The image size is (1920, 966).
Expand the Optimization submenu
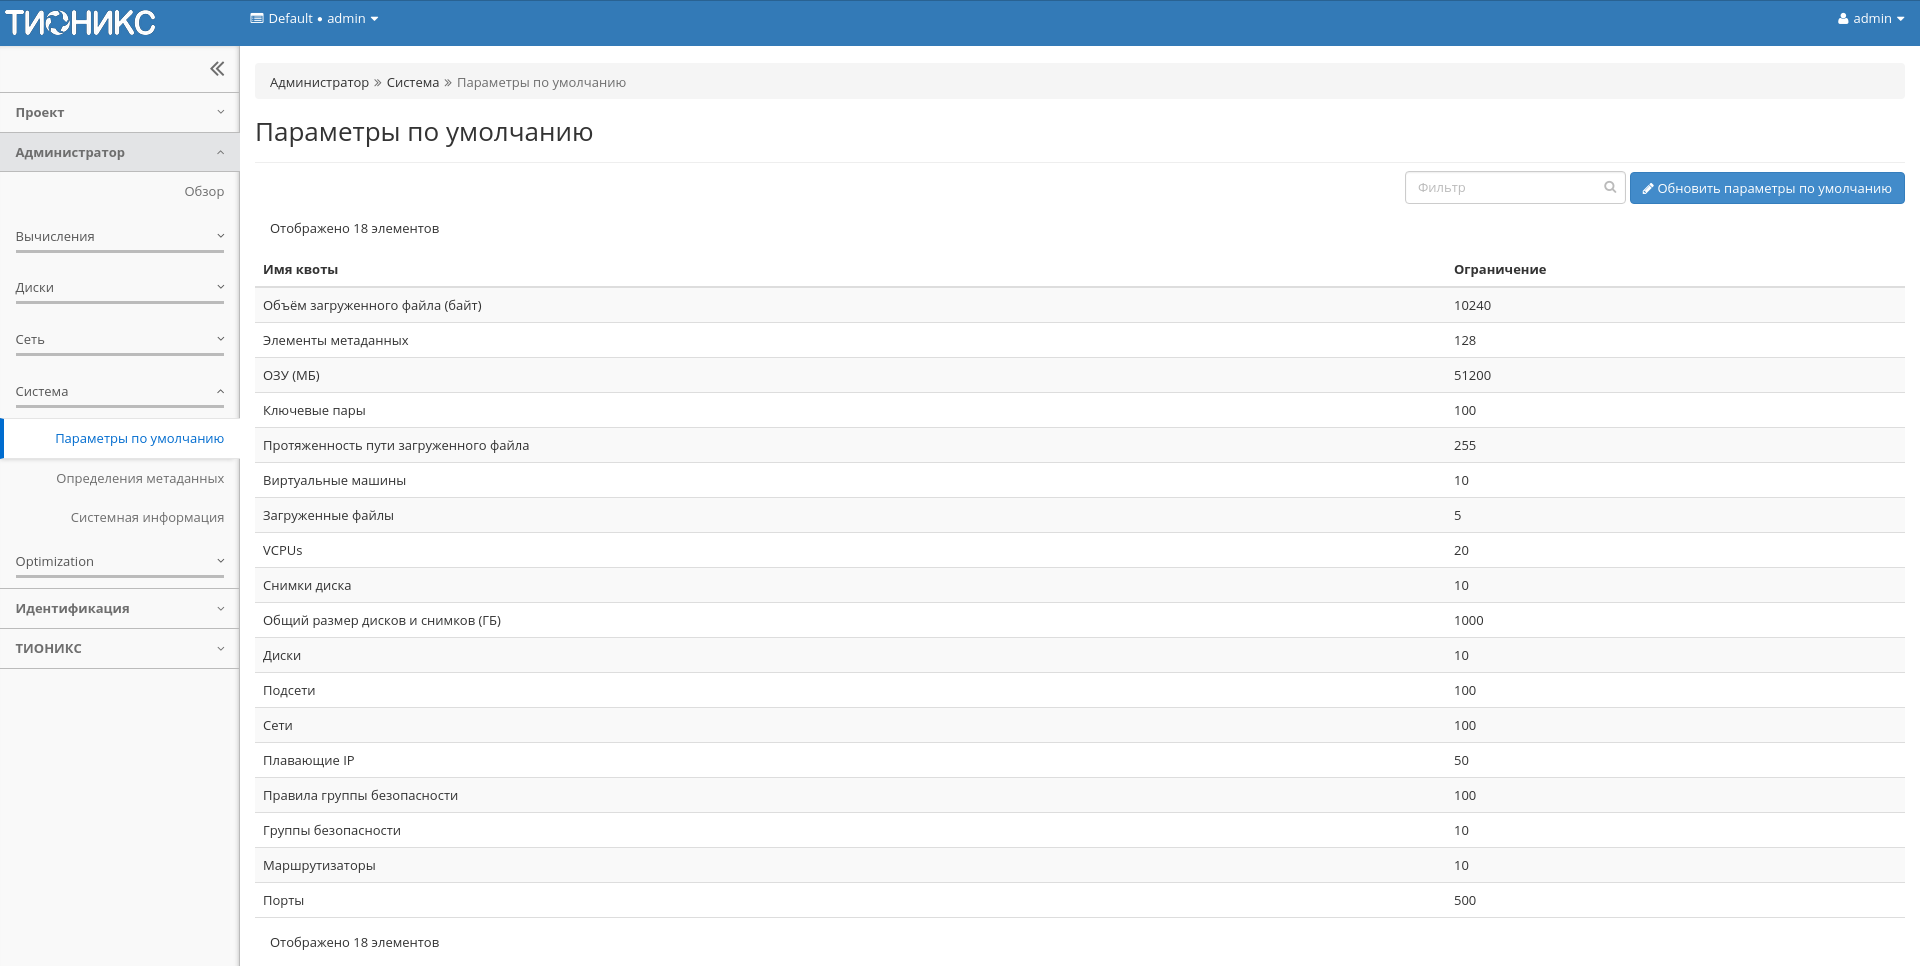click(119, 562)
